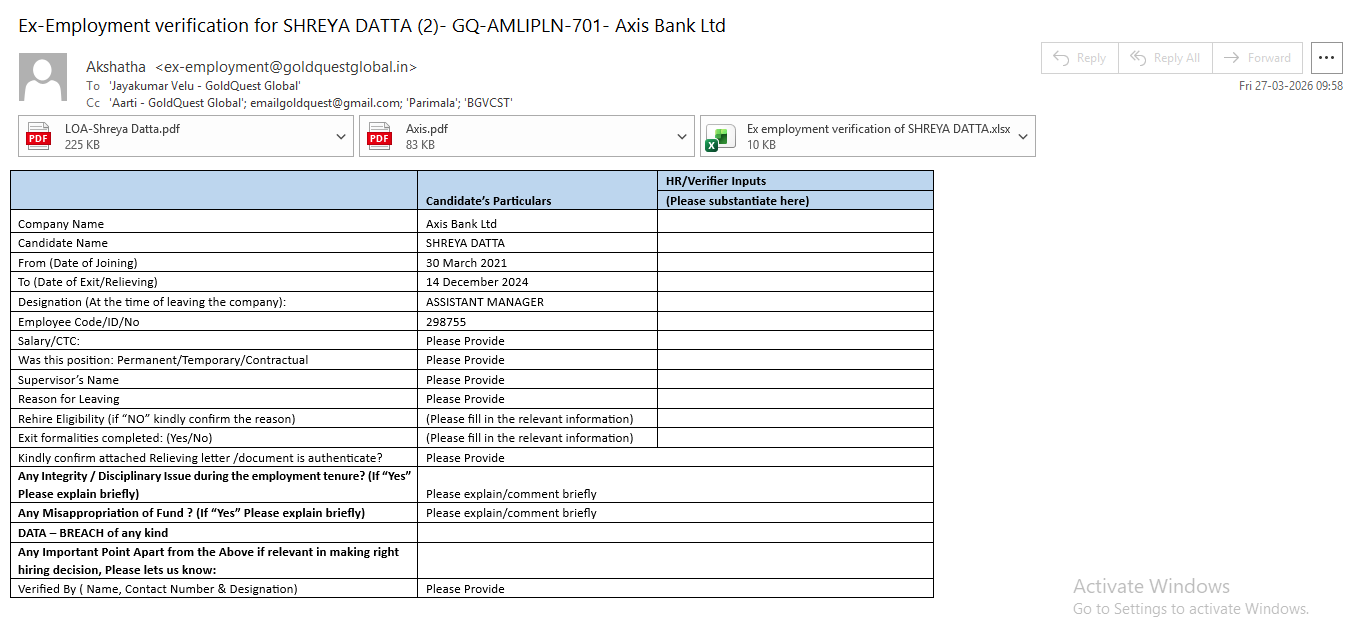Click sender email ex-employment@goldquestglobal.in
This screenshot has width=1349, height=636.
(x=286, y=67)
